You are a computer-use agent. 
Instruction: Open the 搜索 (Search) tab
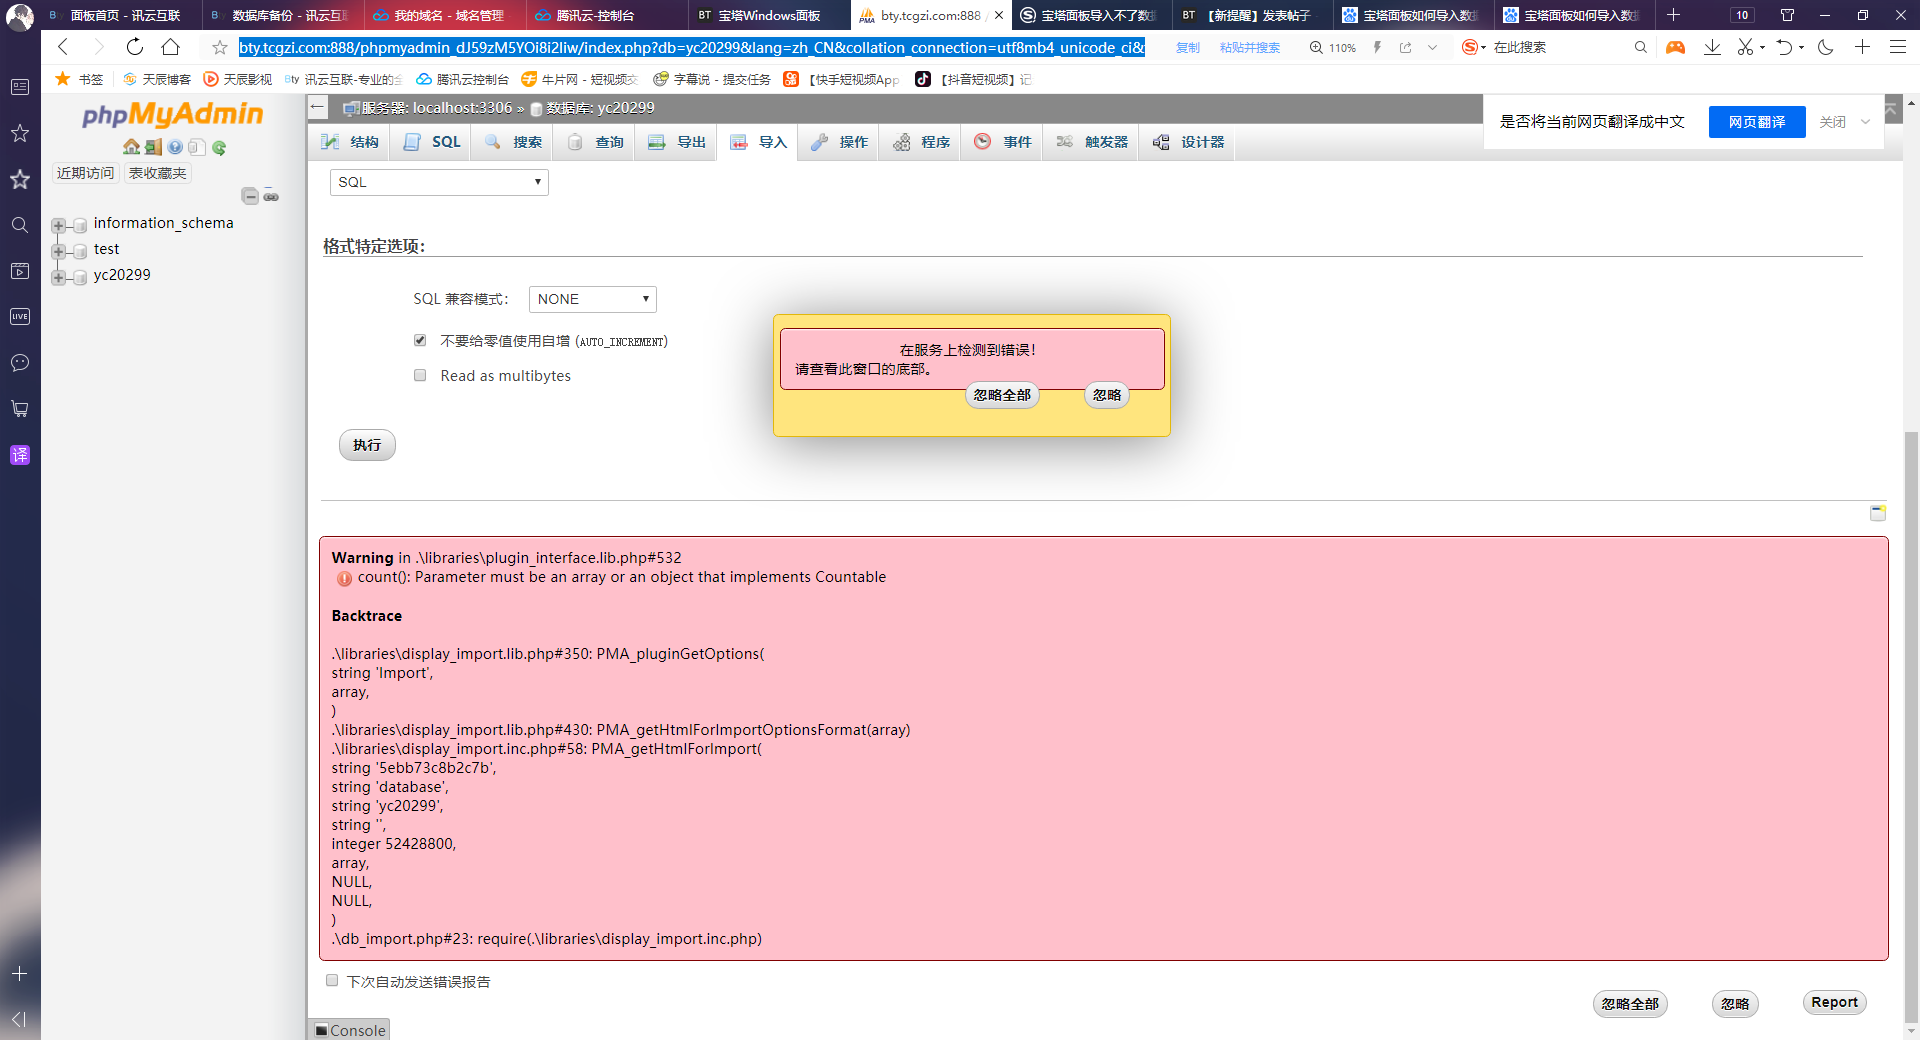click(513, 142)
